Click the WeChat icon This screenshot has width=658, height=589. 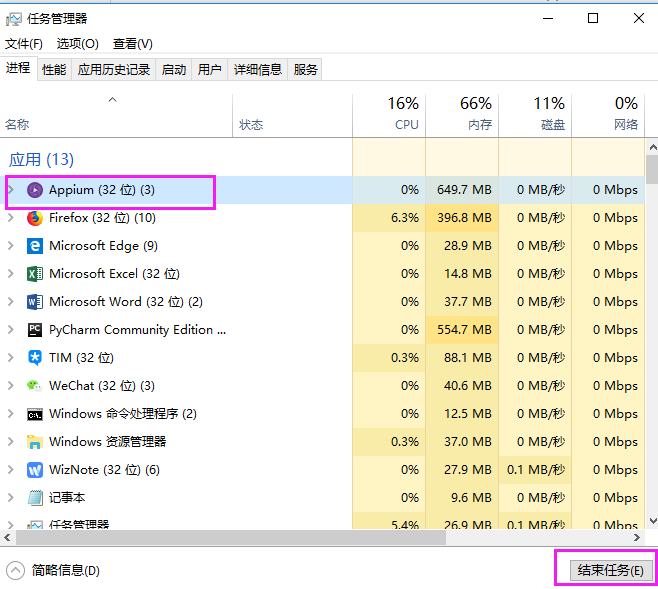pyautogui.click(x=35, y=386)
